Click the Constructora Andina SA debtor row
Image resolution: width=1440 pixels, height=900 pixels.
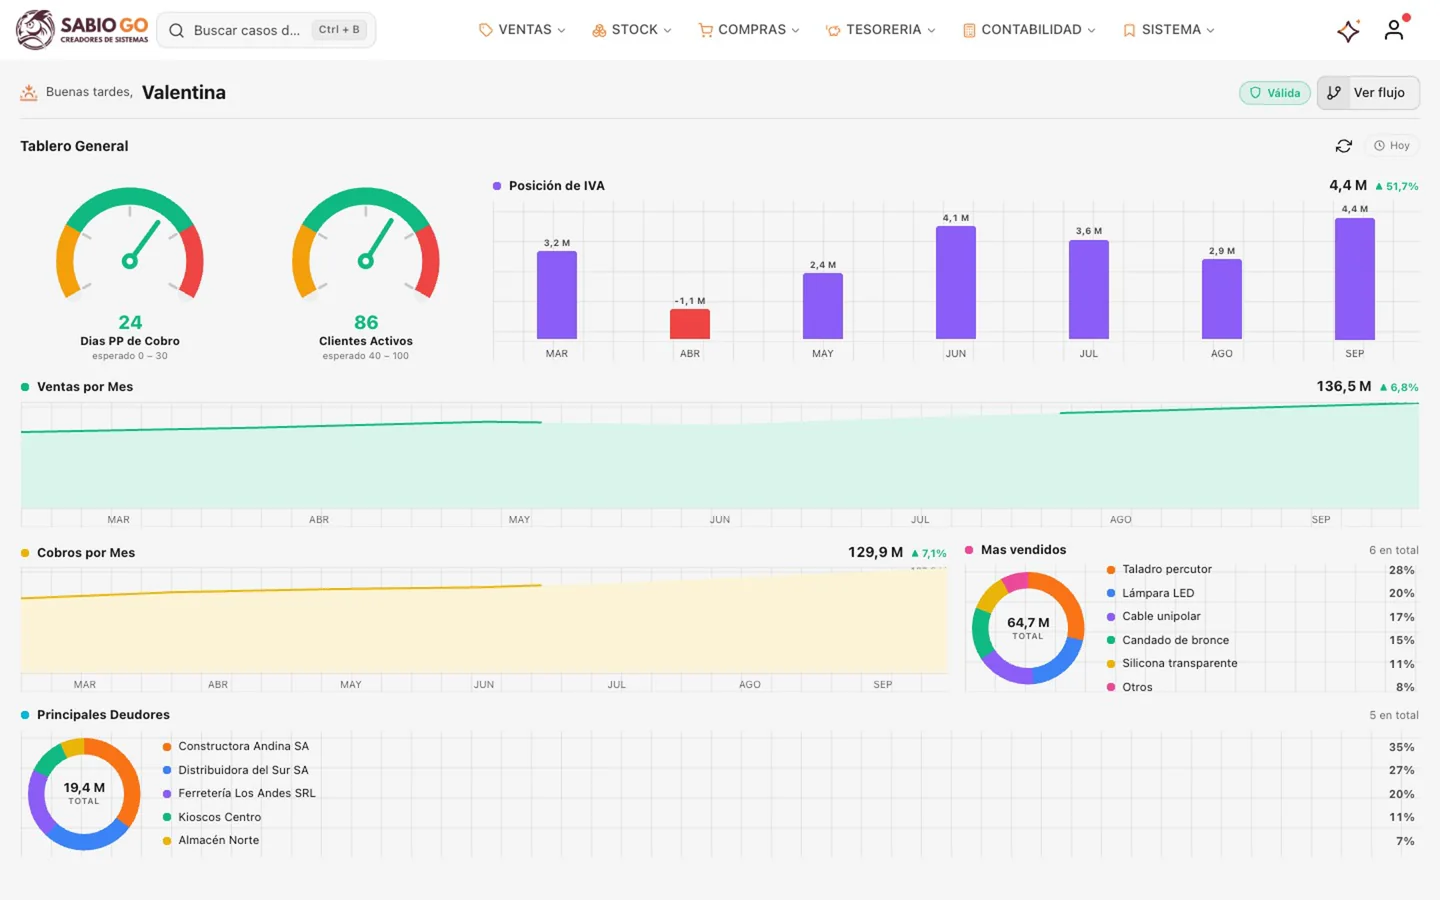click(x=790, y=747)
